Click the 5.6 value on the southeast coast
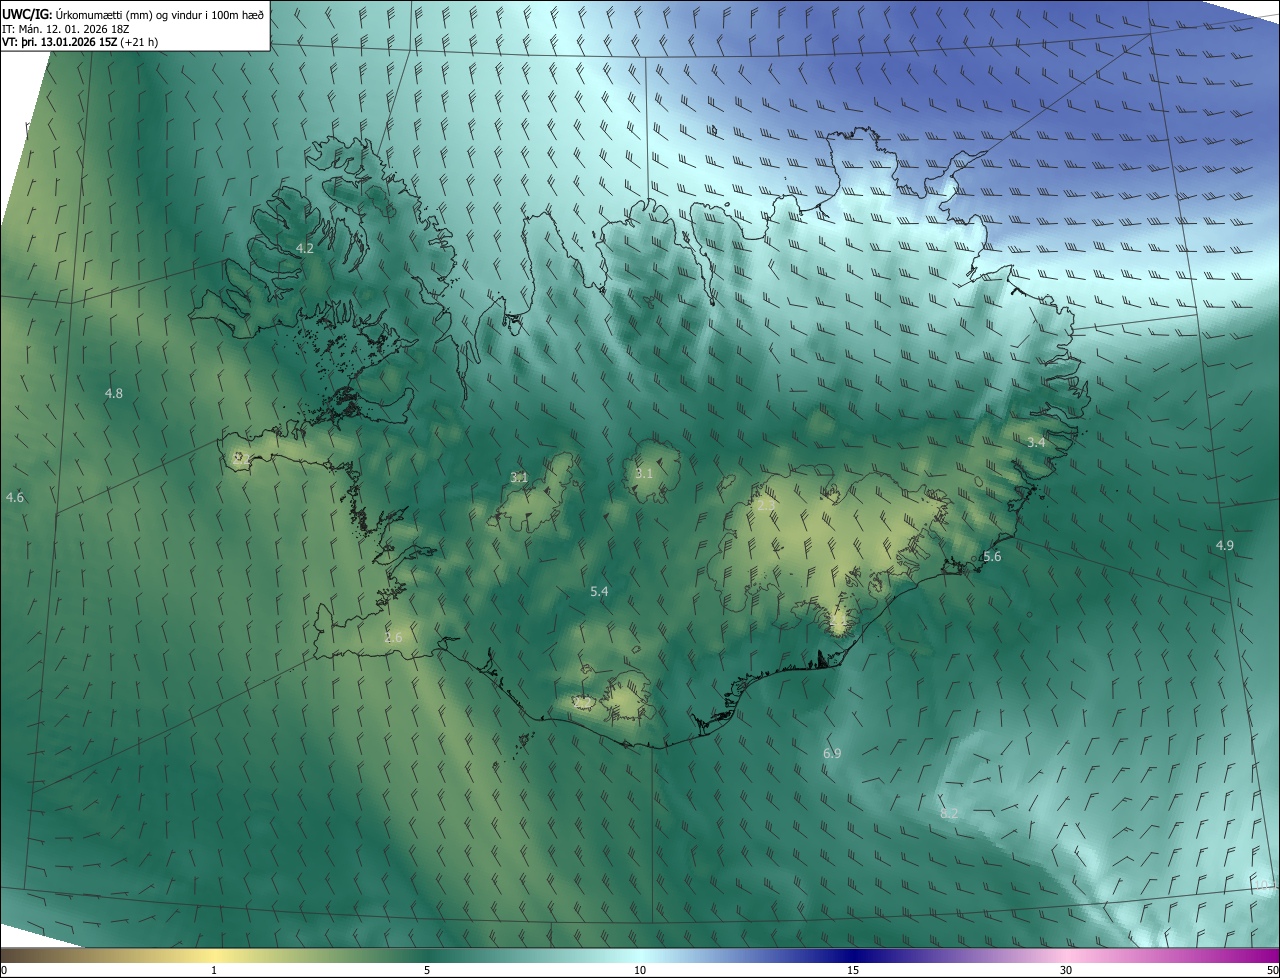 click(x=992, y=556)
